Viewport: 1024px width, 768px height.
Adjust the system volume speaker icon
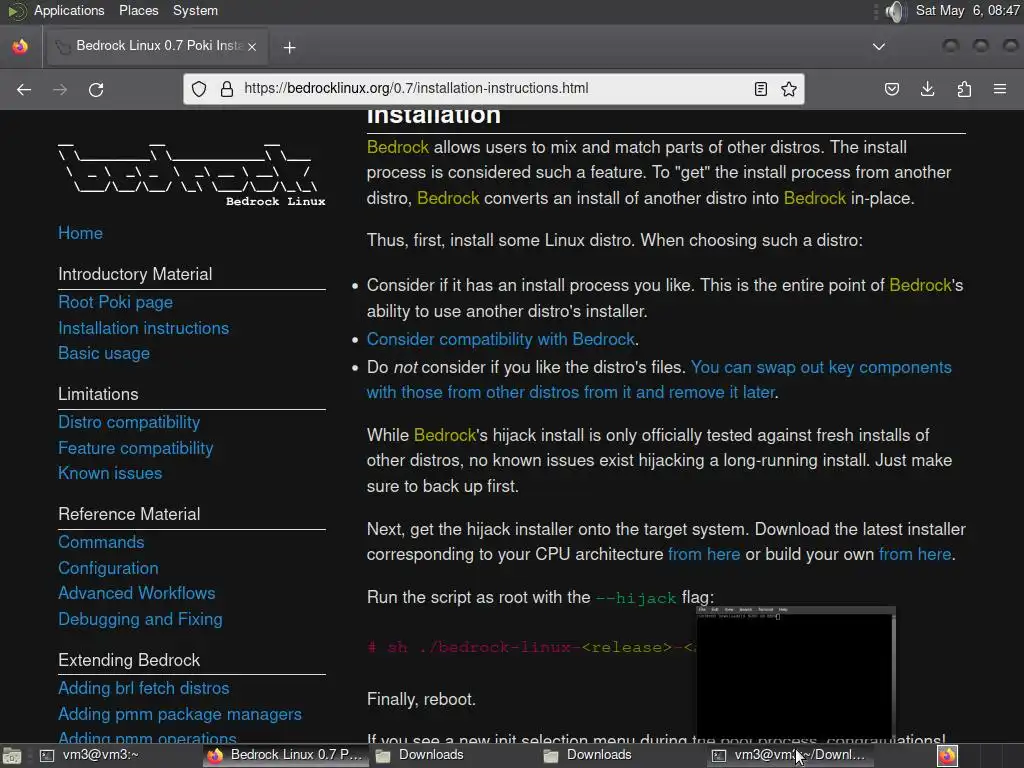(x=896, y=11)
